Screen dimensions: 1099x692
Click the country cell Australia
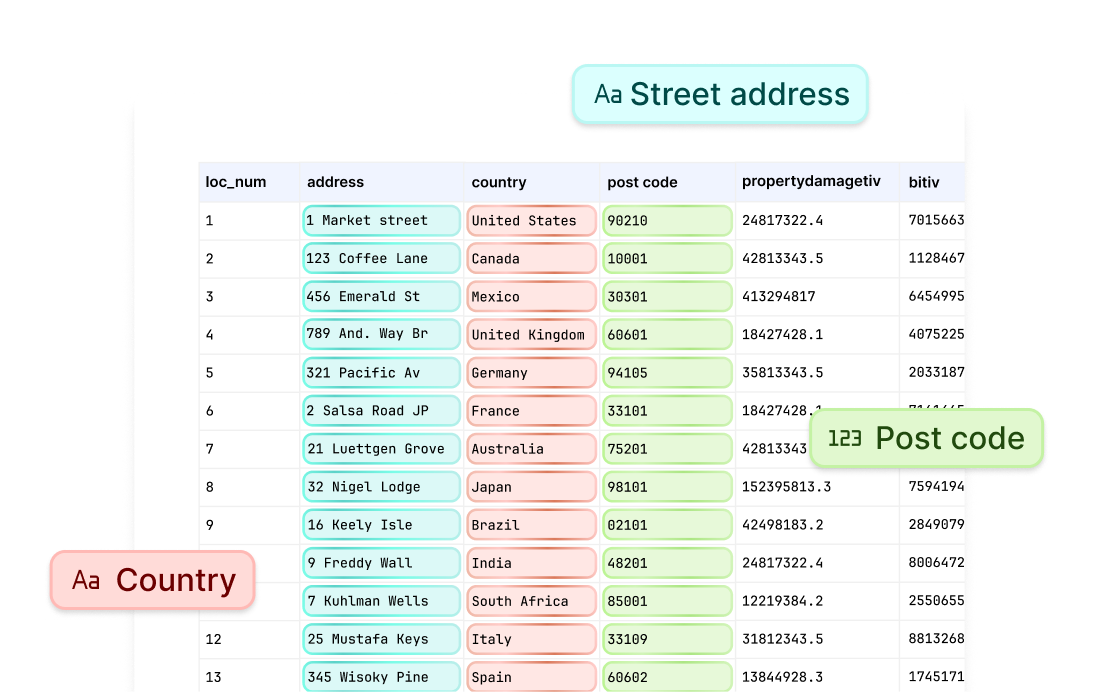point(531,448)
